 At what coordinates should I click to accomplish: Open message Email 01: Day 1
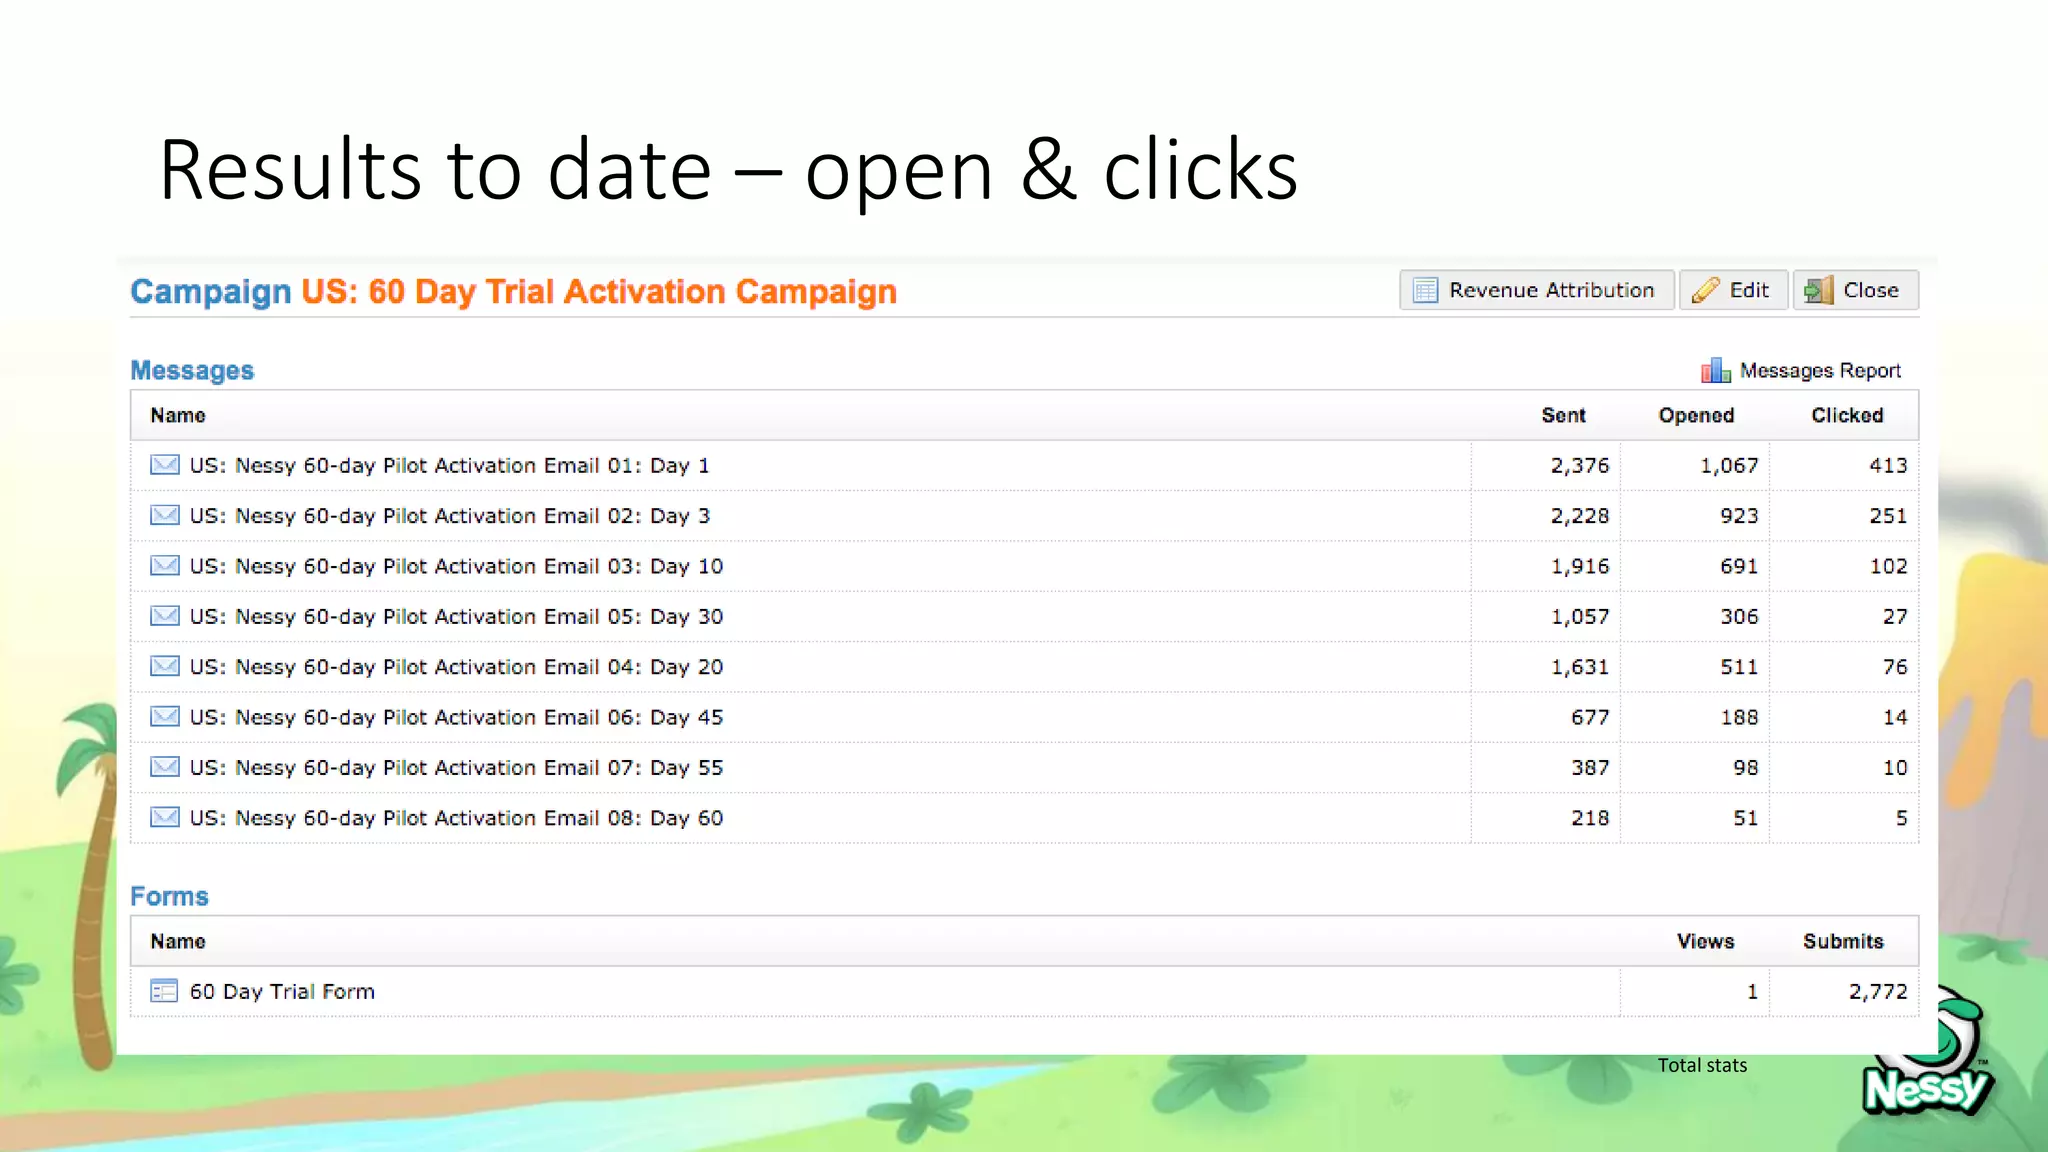pyautogui.click(x=449, y=466)
